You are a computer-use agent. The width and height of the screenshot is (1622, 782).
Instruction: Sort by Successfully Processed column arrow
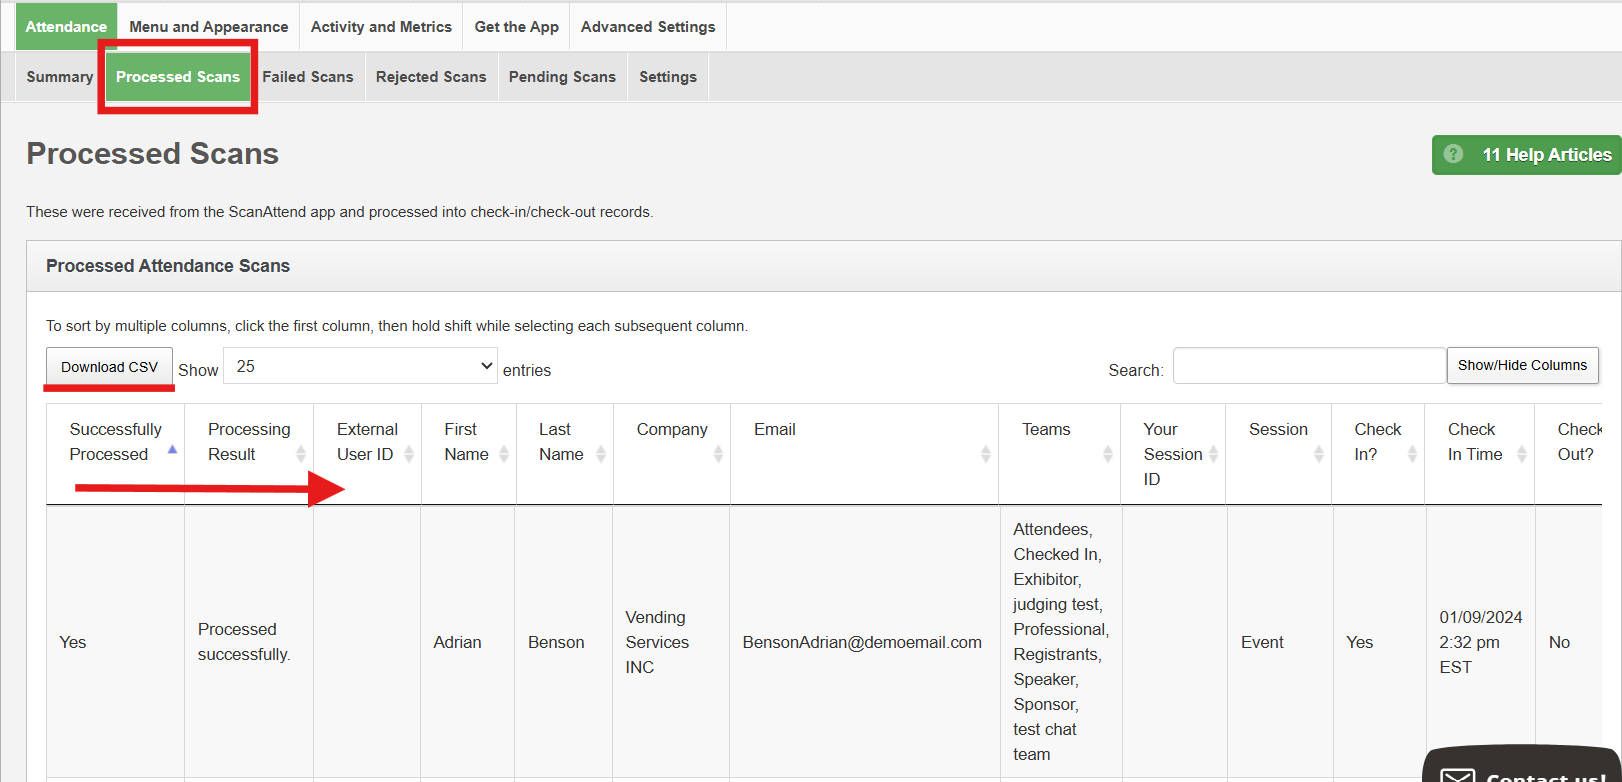(172, 450)
